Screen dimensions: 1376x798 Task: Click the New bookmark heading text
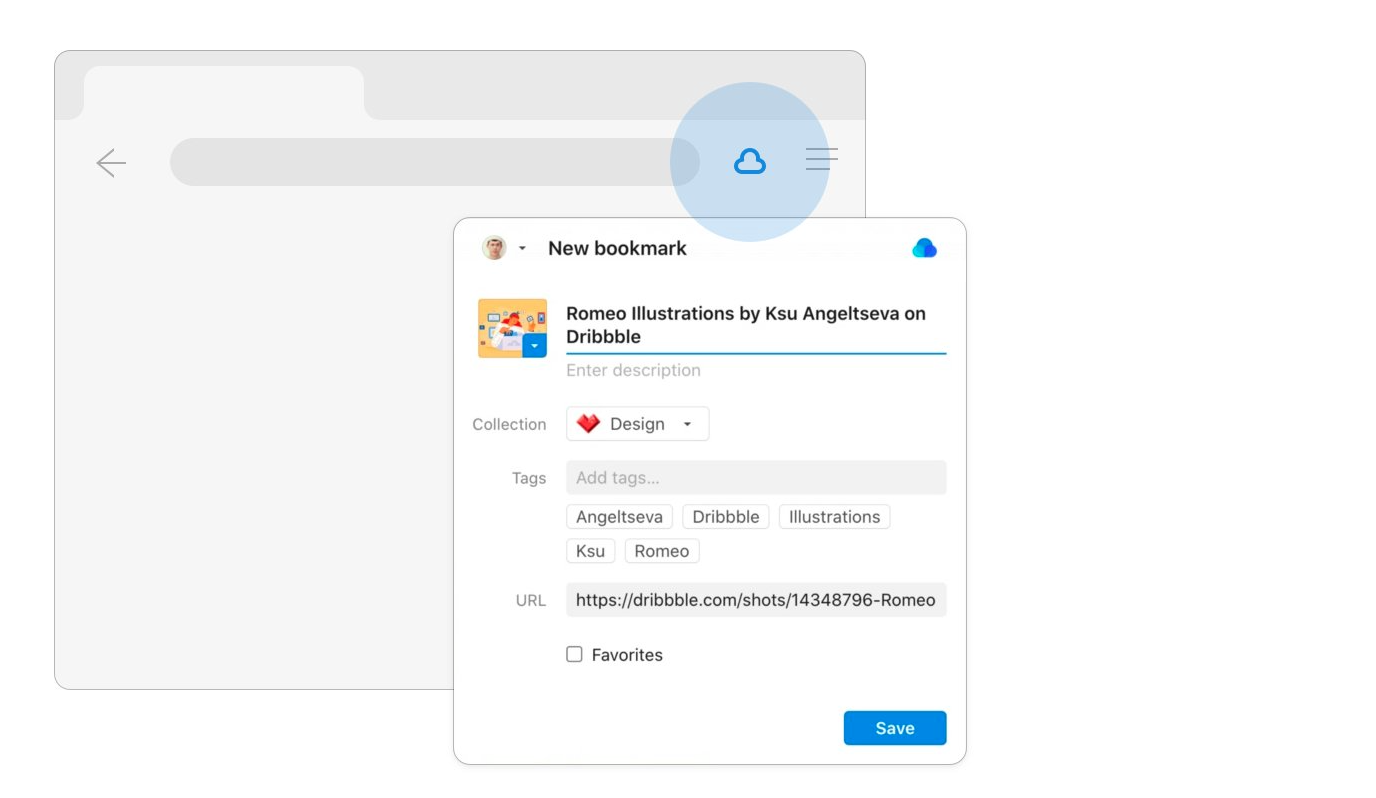pyautogui.click(x=617, y=248)
